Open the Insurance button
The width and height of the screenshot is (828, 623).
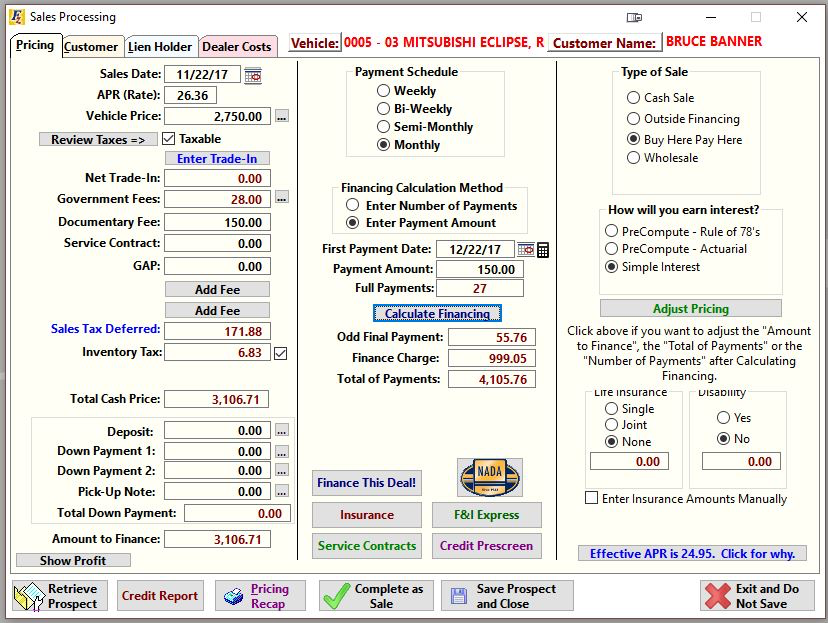pos(366,515)
